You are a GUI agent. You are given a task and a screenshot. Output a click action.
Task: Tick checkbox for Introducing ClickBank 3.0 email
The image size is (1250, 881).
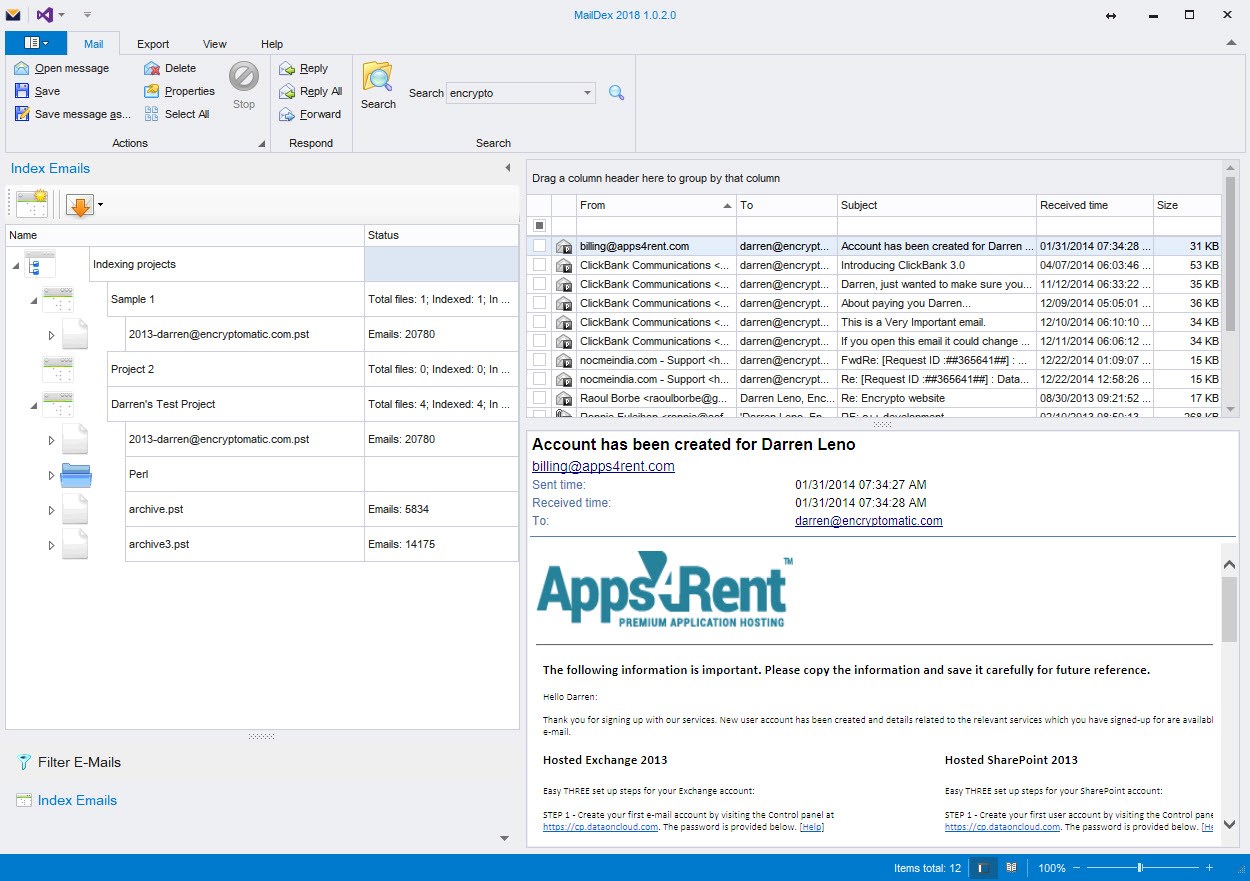(540, 265)
